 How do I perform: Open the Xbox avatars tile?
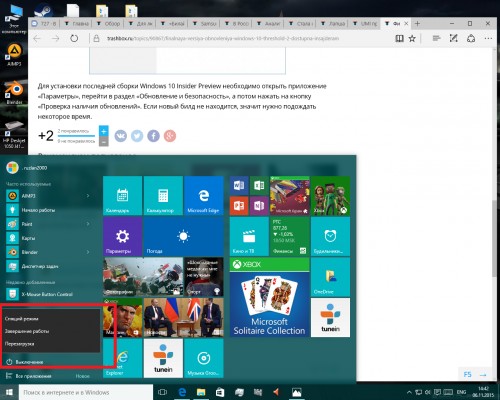click(330, 196)
